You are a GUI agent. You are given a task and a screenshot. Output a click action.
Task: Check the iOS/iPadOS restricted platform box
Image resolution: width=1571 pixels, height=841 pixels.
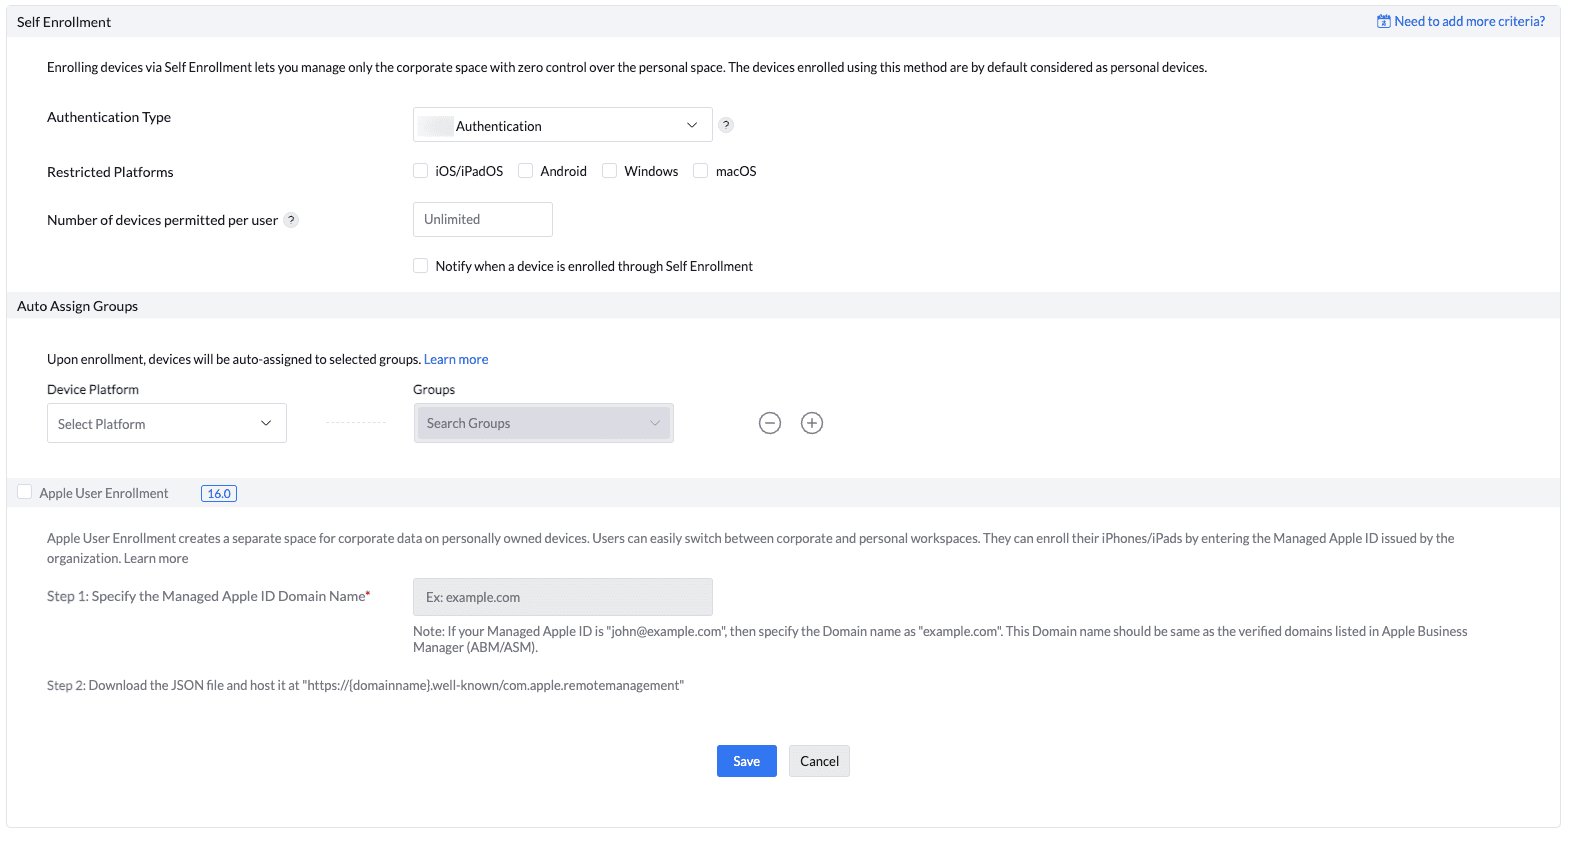point(421,171)
